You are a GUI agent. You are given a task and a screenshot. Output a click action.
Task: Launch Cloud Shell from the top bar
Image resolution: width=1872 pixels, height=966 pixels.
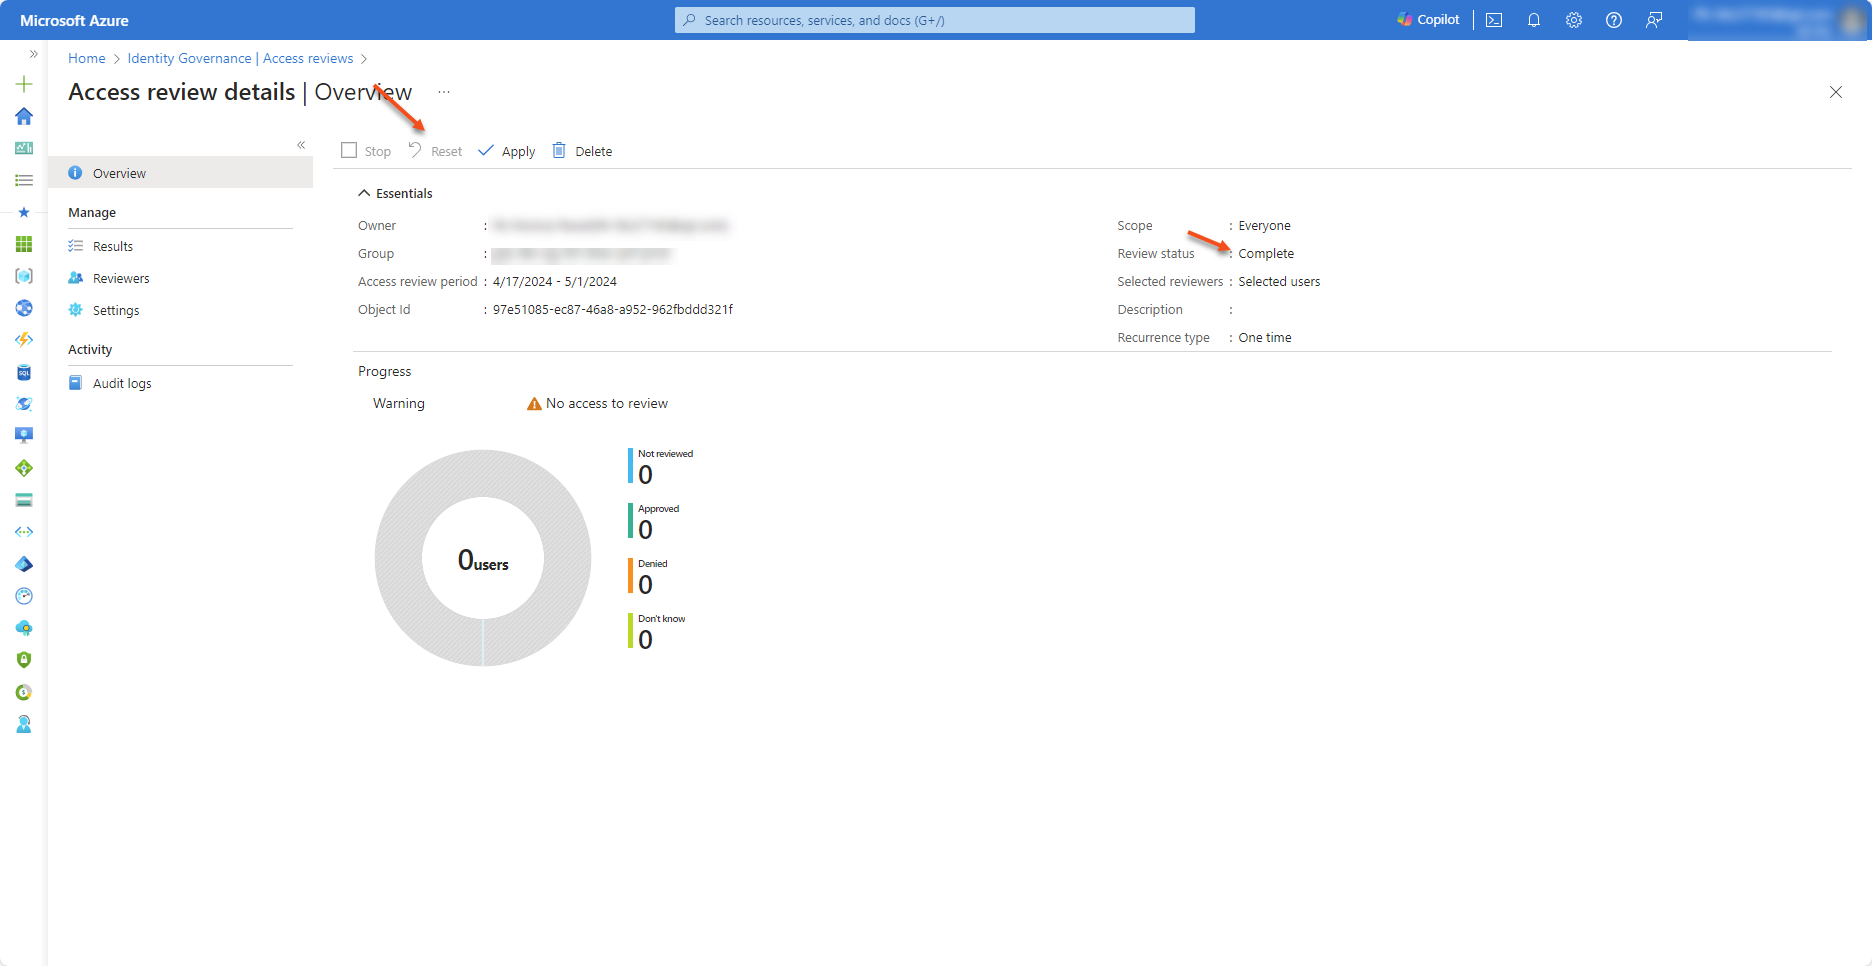[x=1494, y=20]
